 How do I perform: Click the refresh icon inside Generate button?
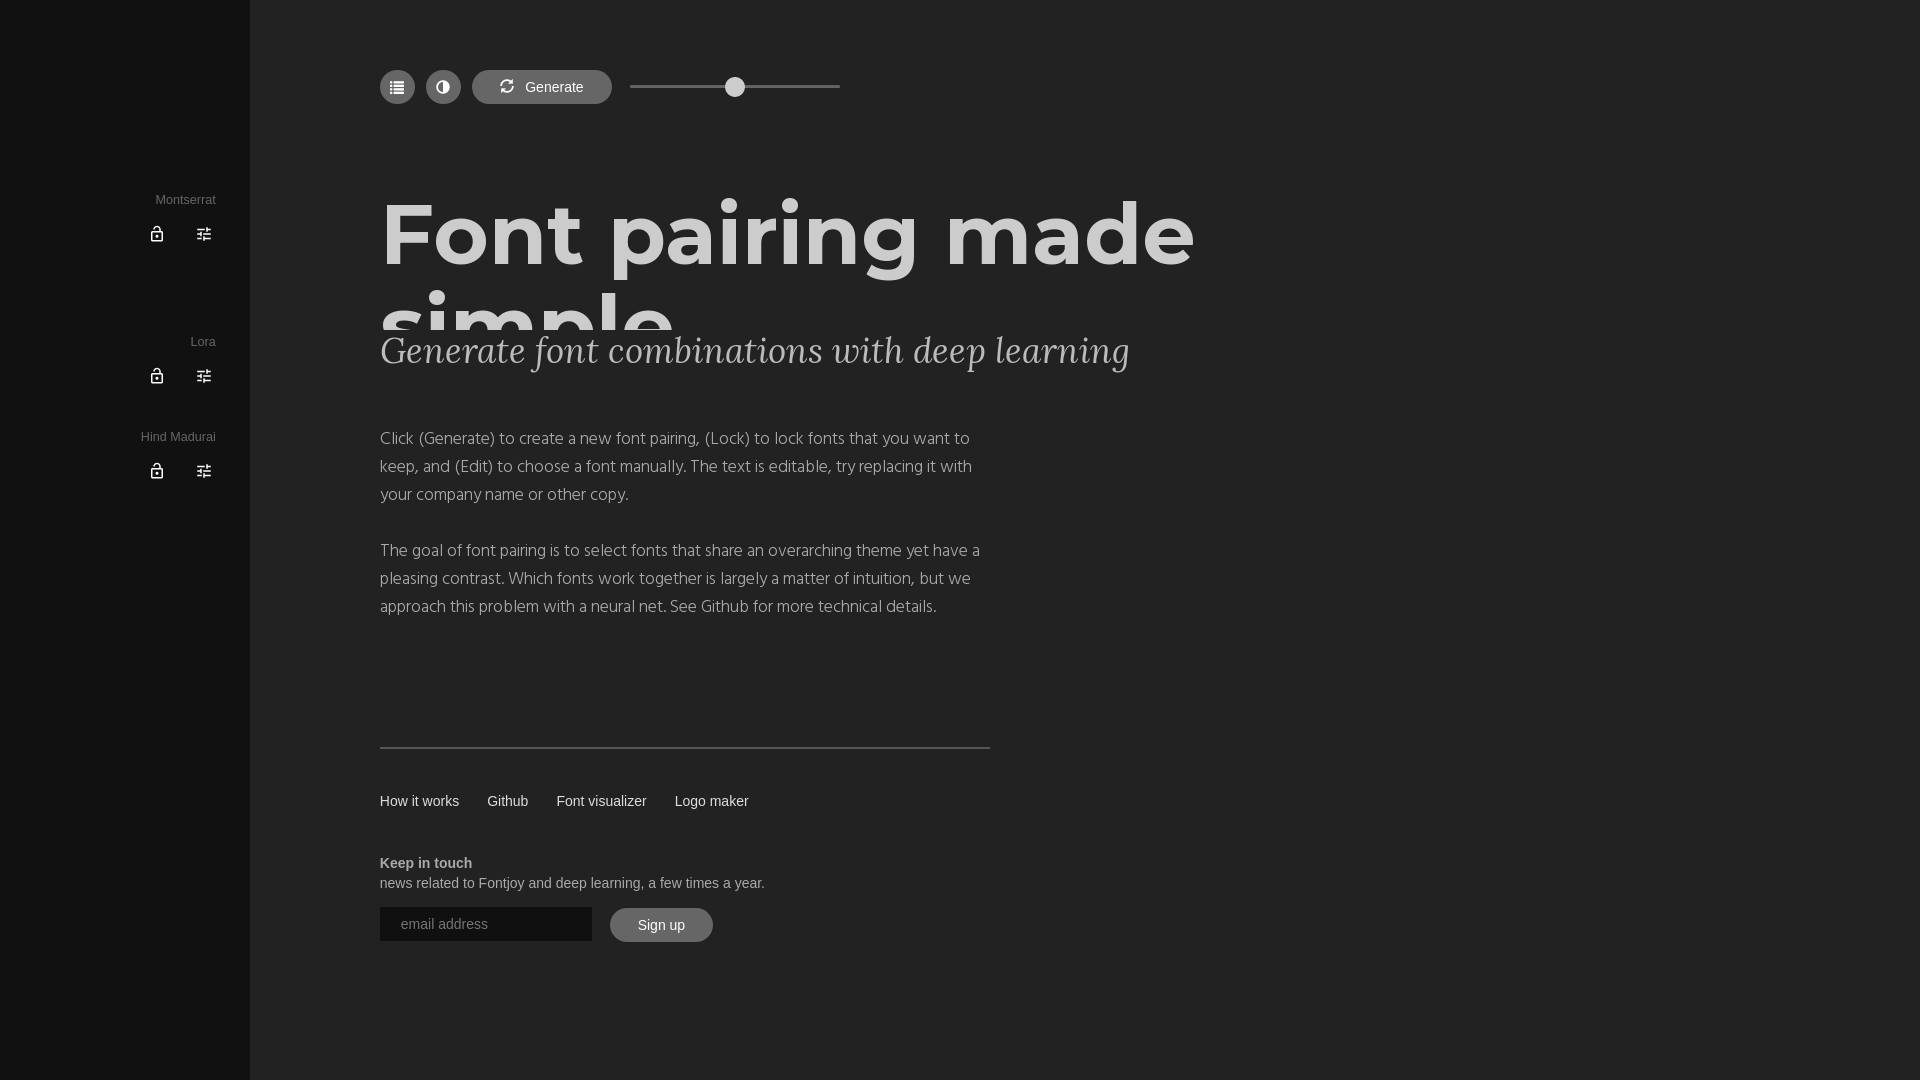[507, 87]
